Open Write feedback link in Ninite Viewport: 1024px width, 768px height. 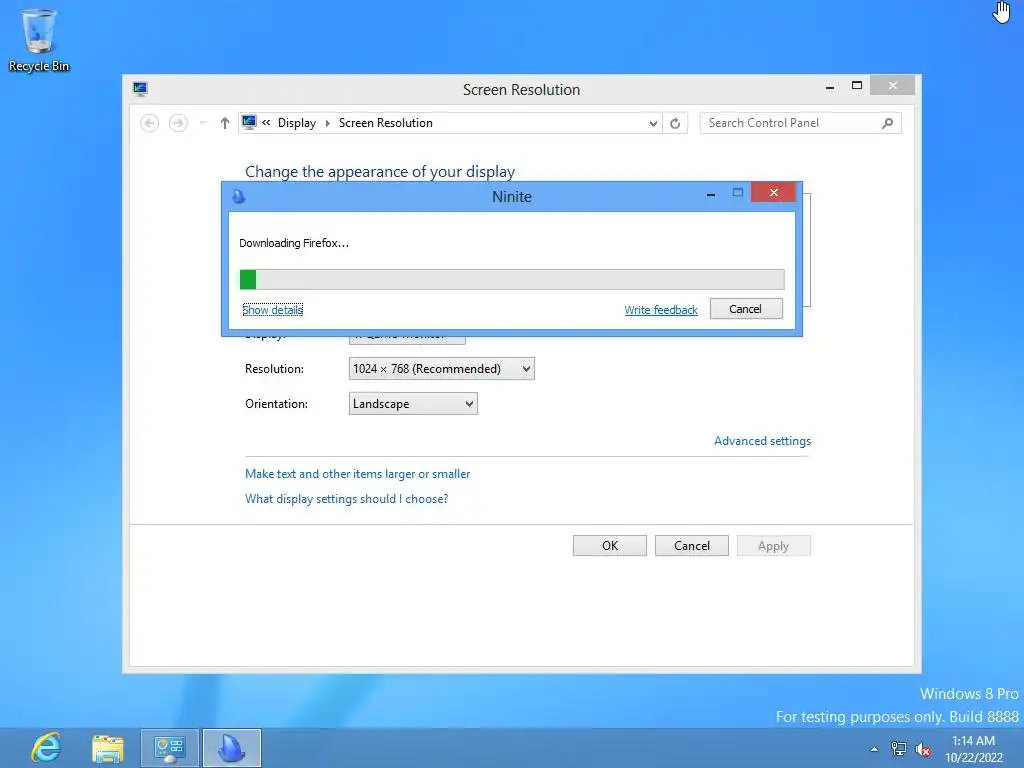[x=661, y=310]
